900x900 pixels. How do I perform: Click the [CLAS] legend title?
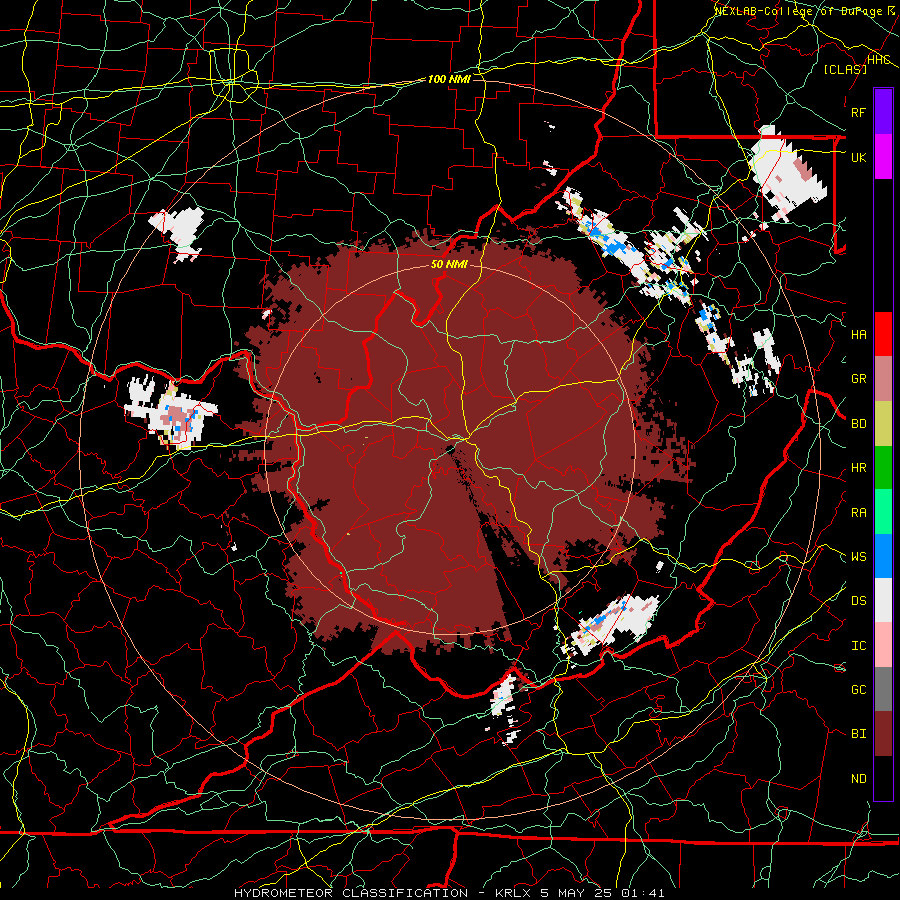(x=845, y=69)
